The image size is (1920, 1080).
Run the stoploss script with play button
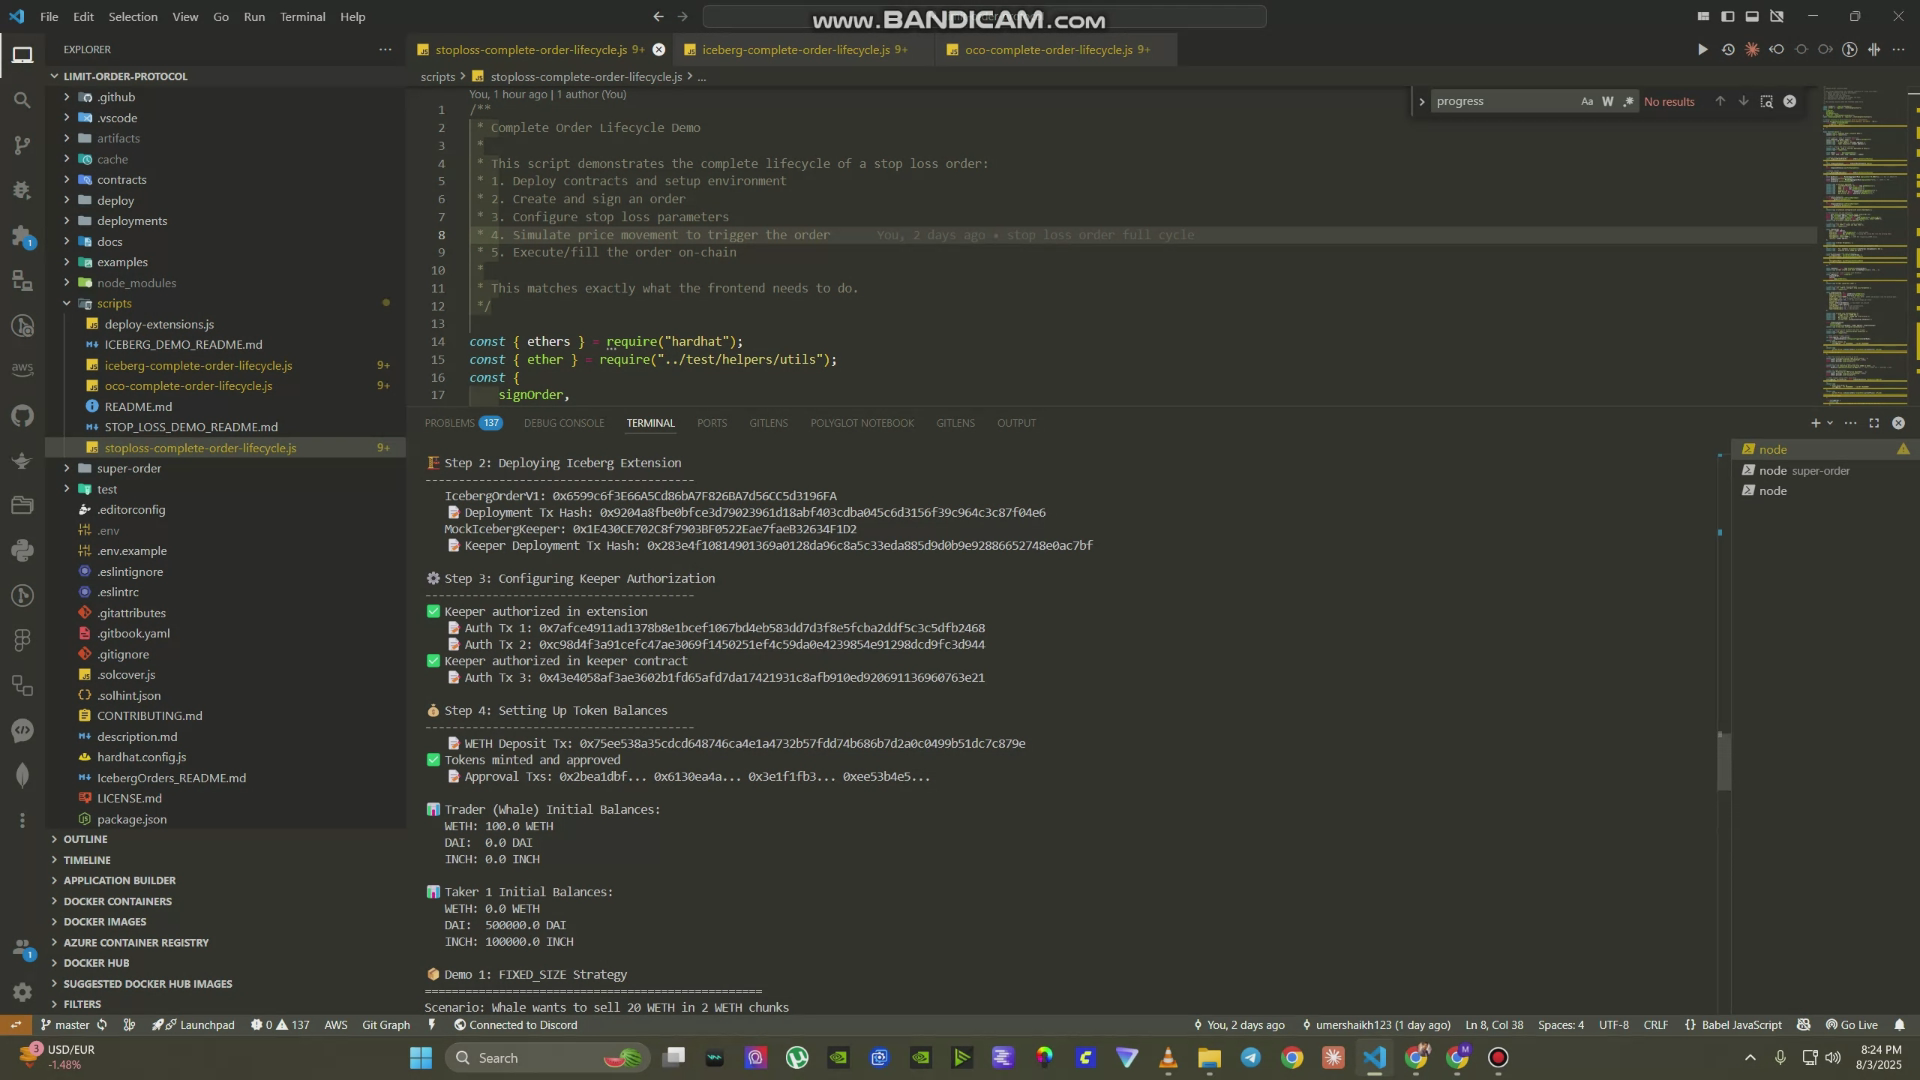(1702, 49)
